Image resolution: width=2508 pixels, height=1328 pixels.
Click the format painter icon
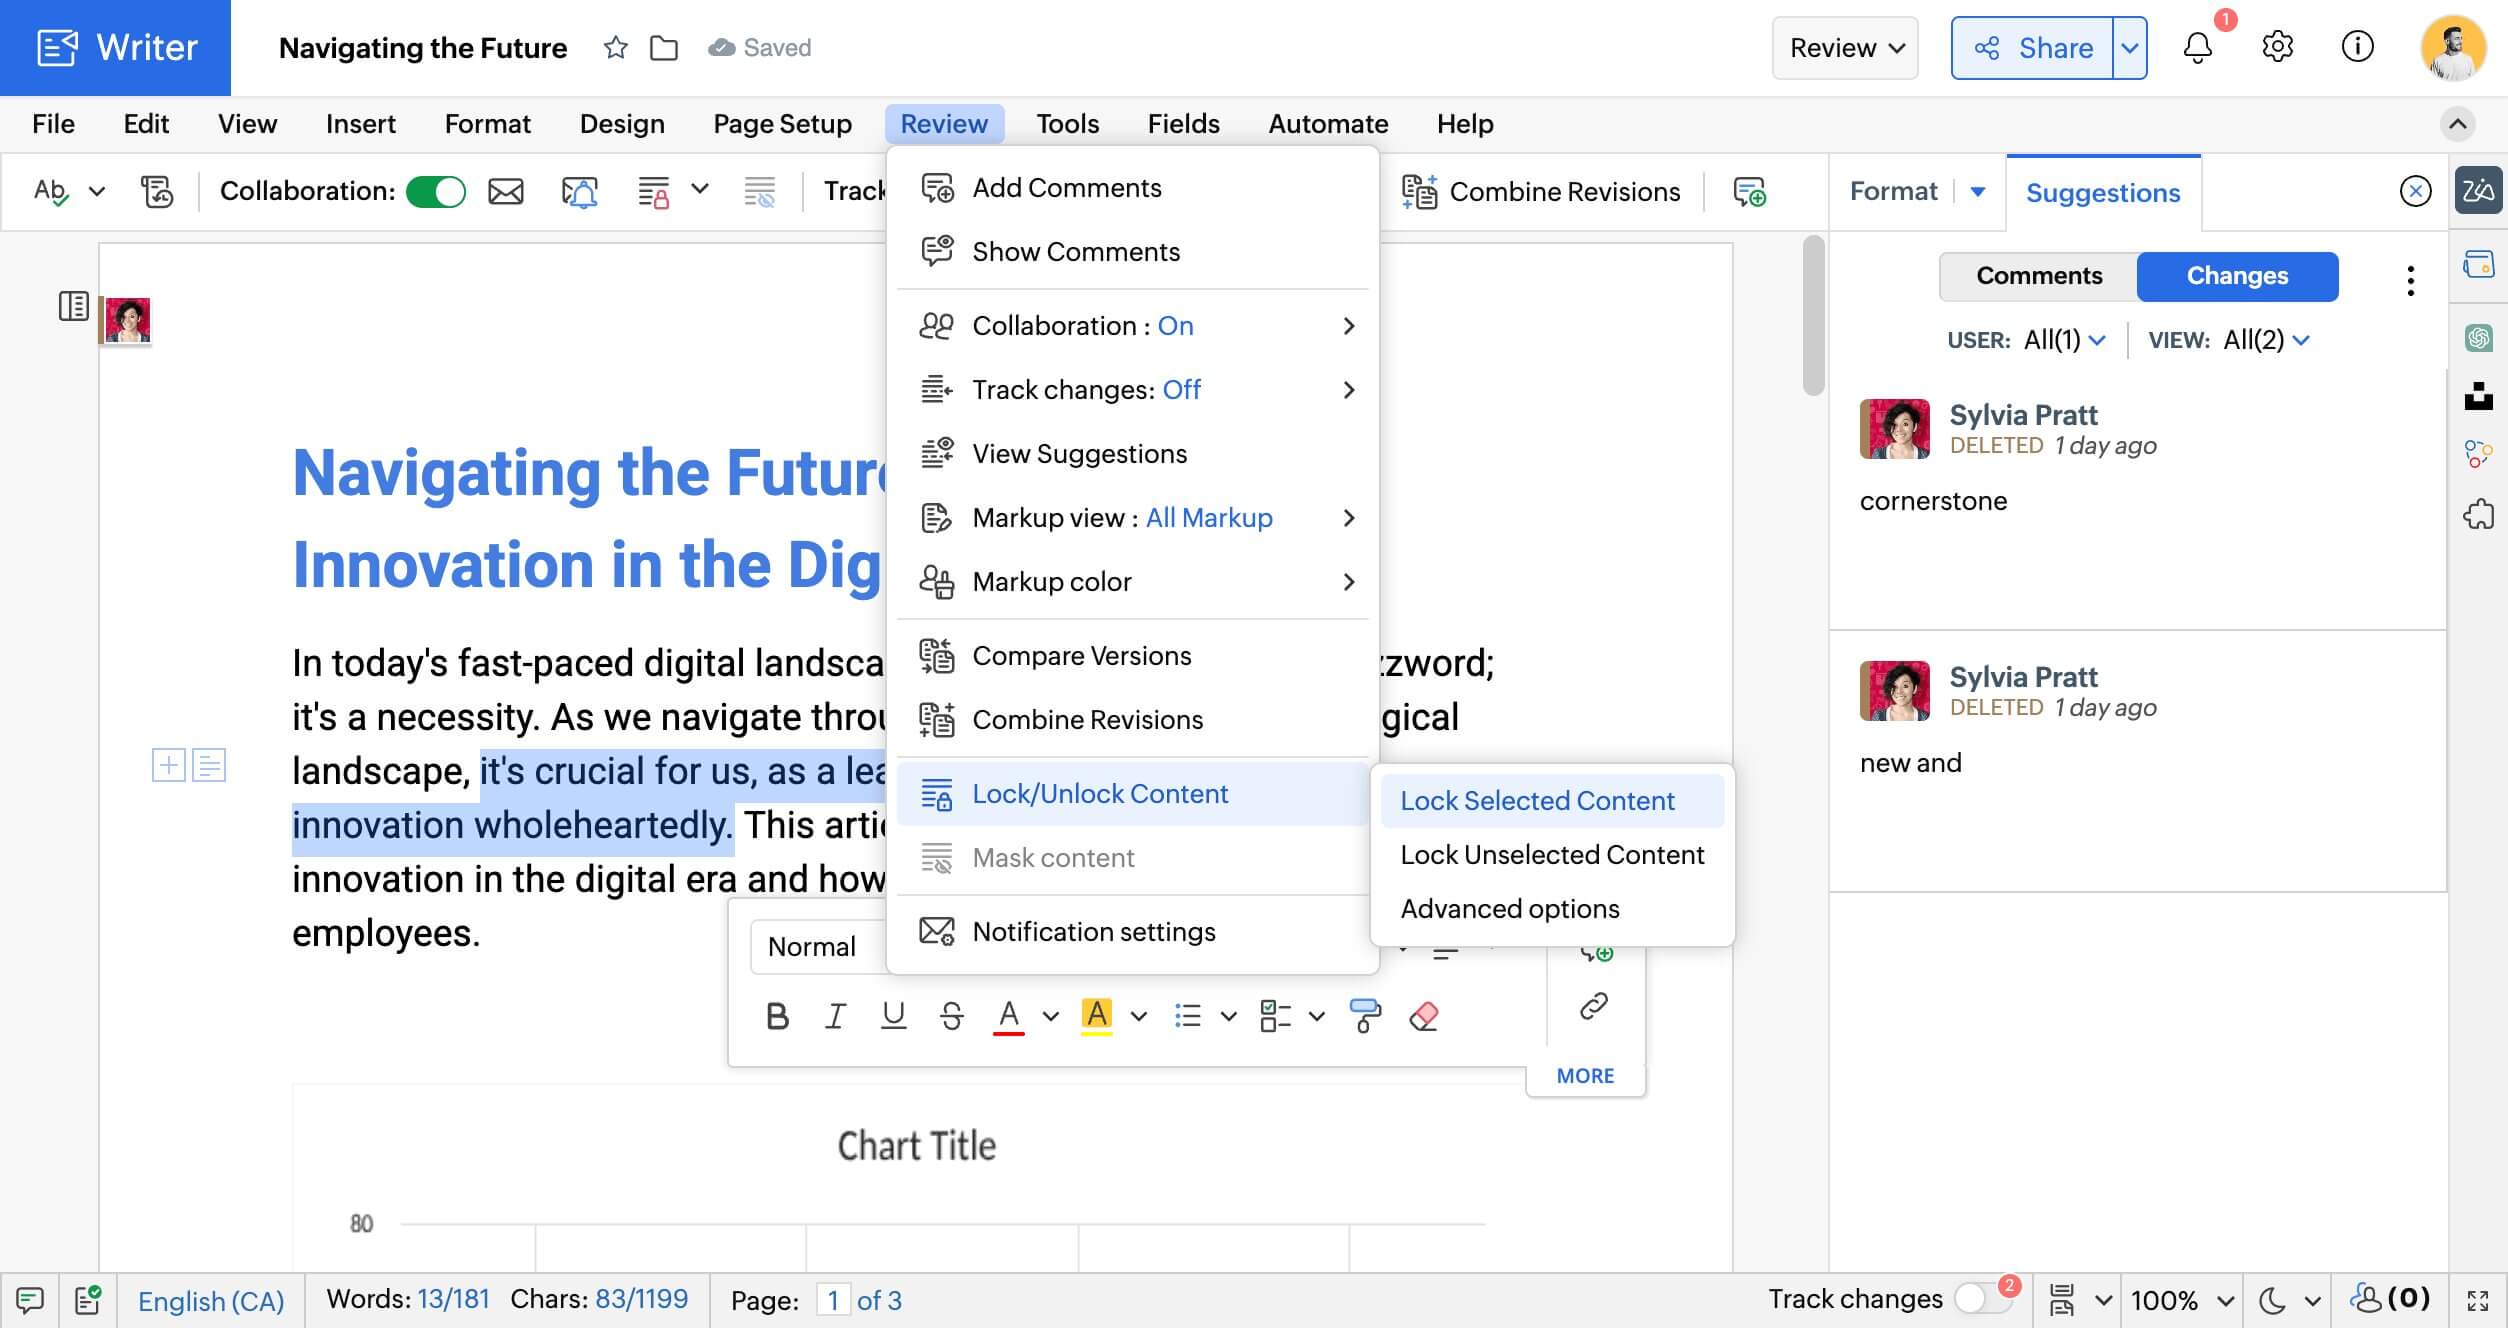[x=1365, y=1015]
